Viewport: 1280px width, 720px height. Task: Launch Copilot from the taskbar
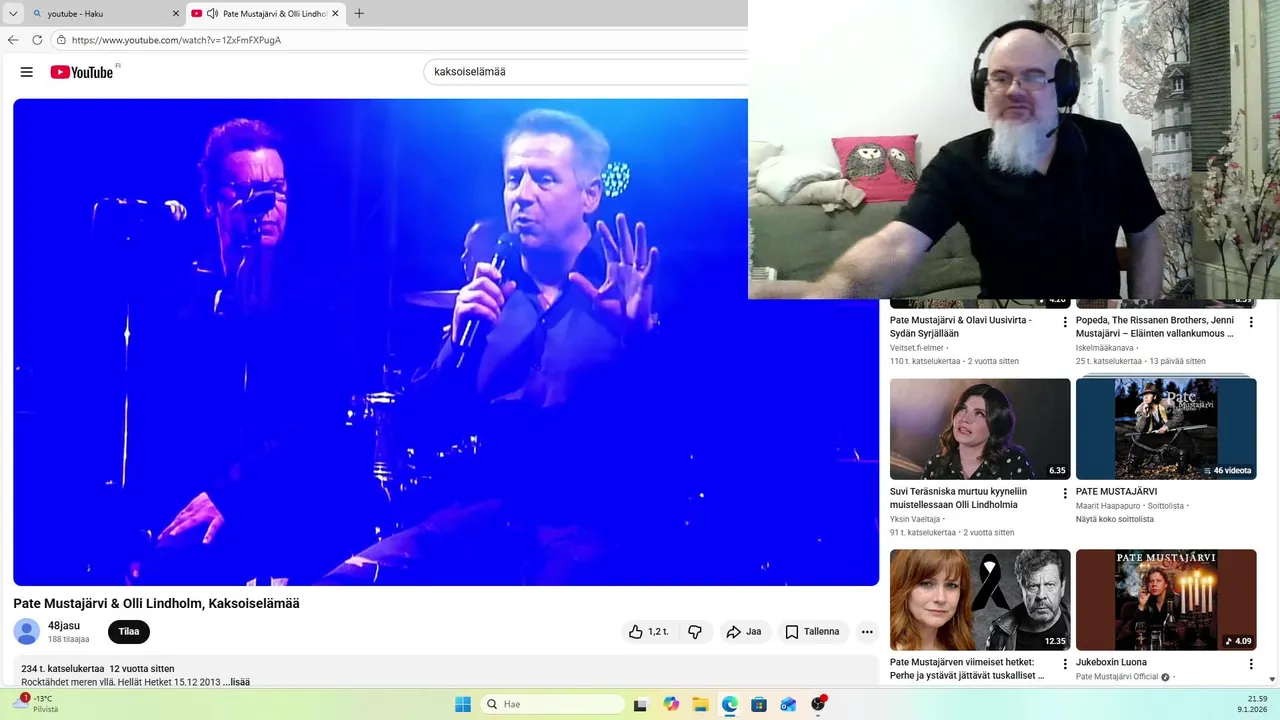pos(671,704)
